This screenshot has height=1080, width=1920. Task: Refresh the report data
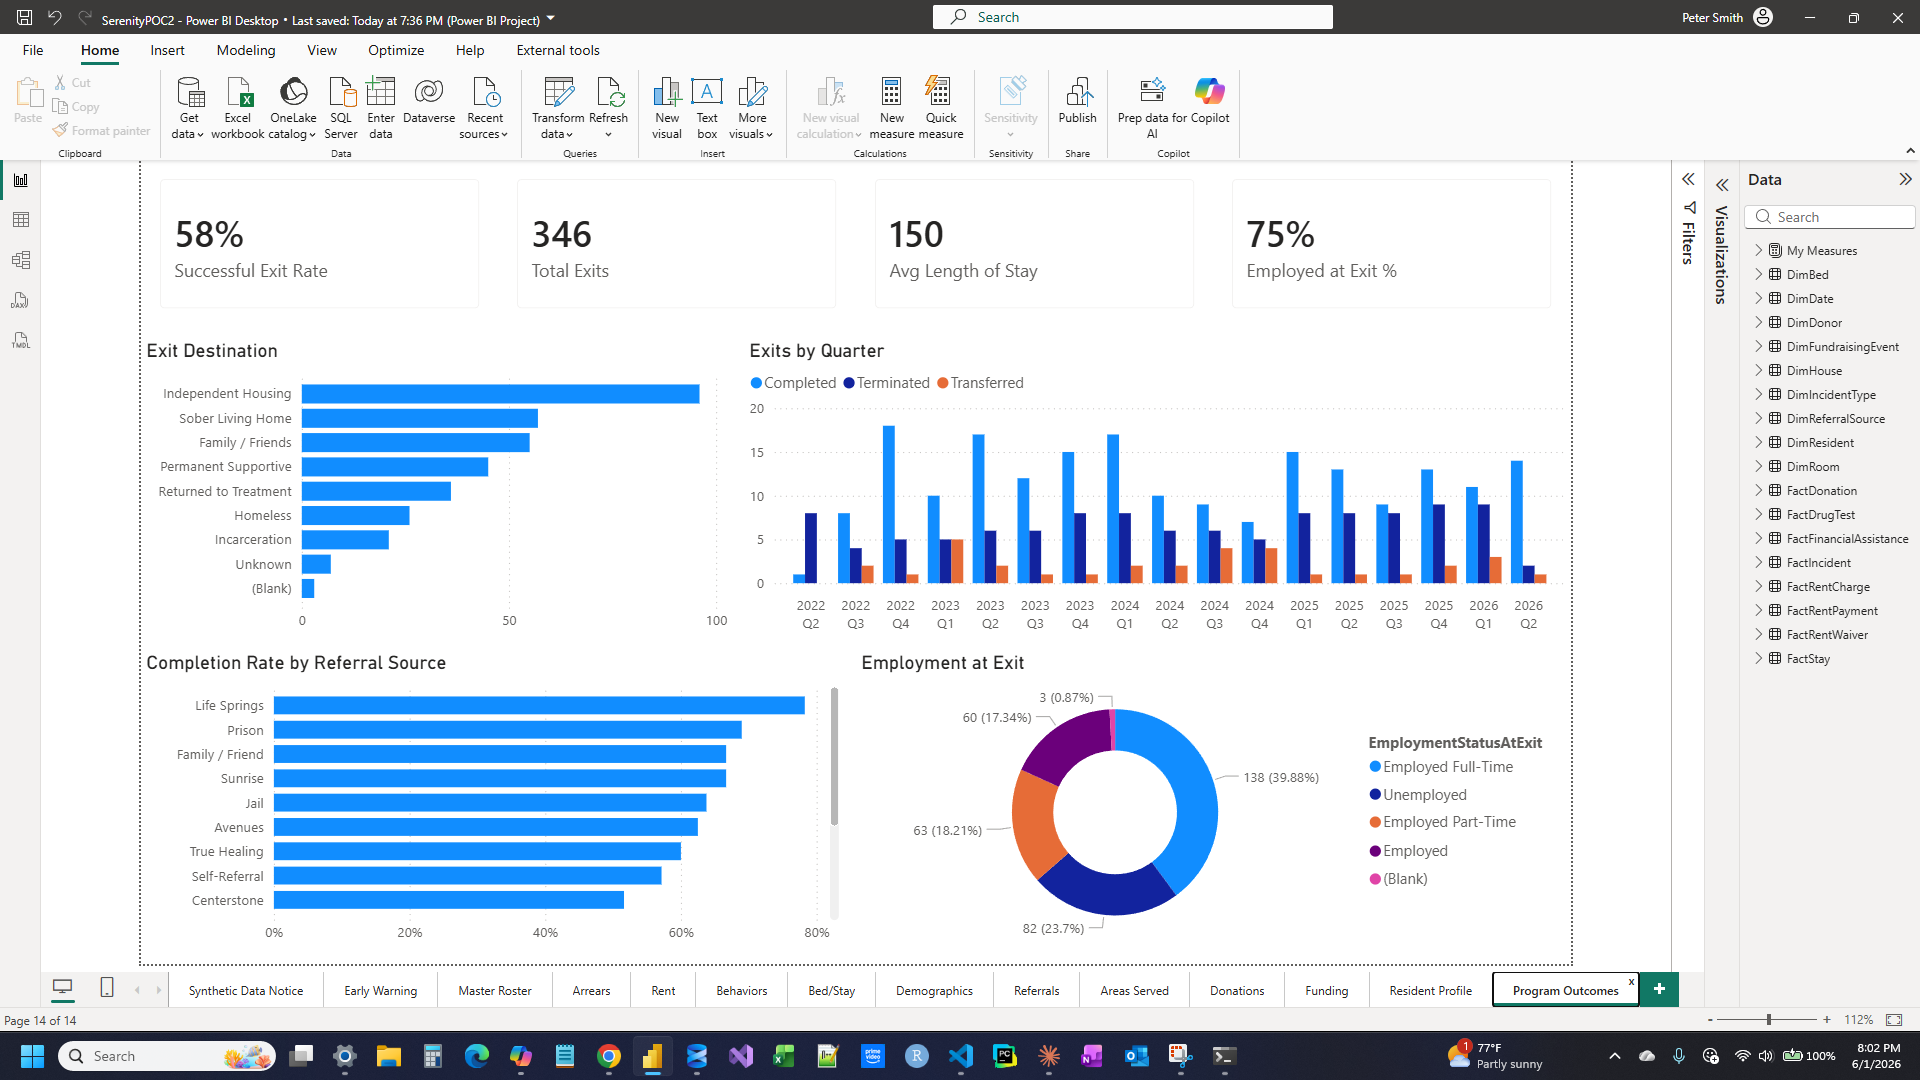608,108
